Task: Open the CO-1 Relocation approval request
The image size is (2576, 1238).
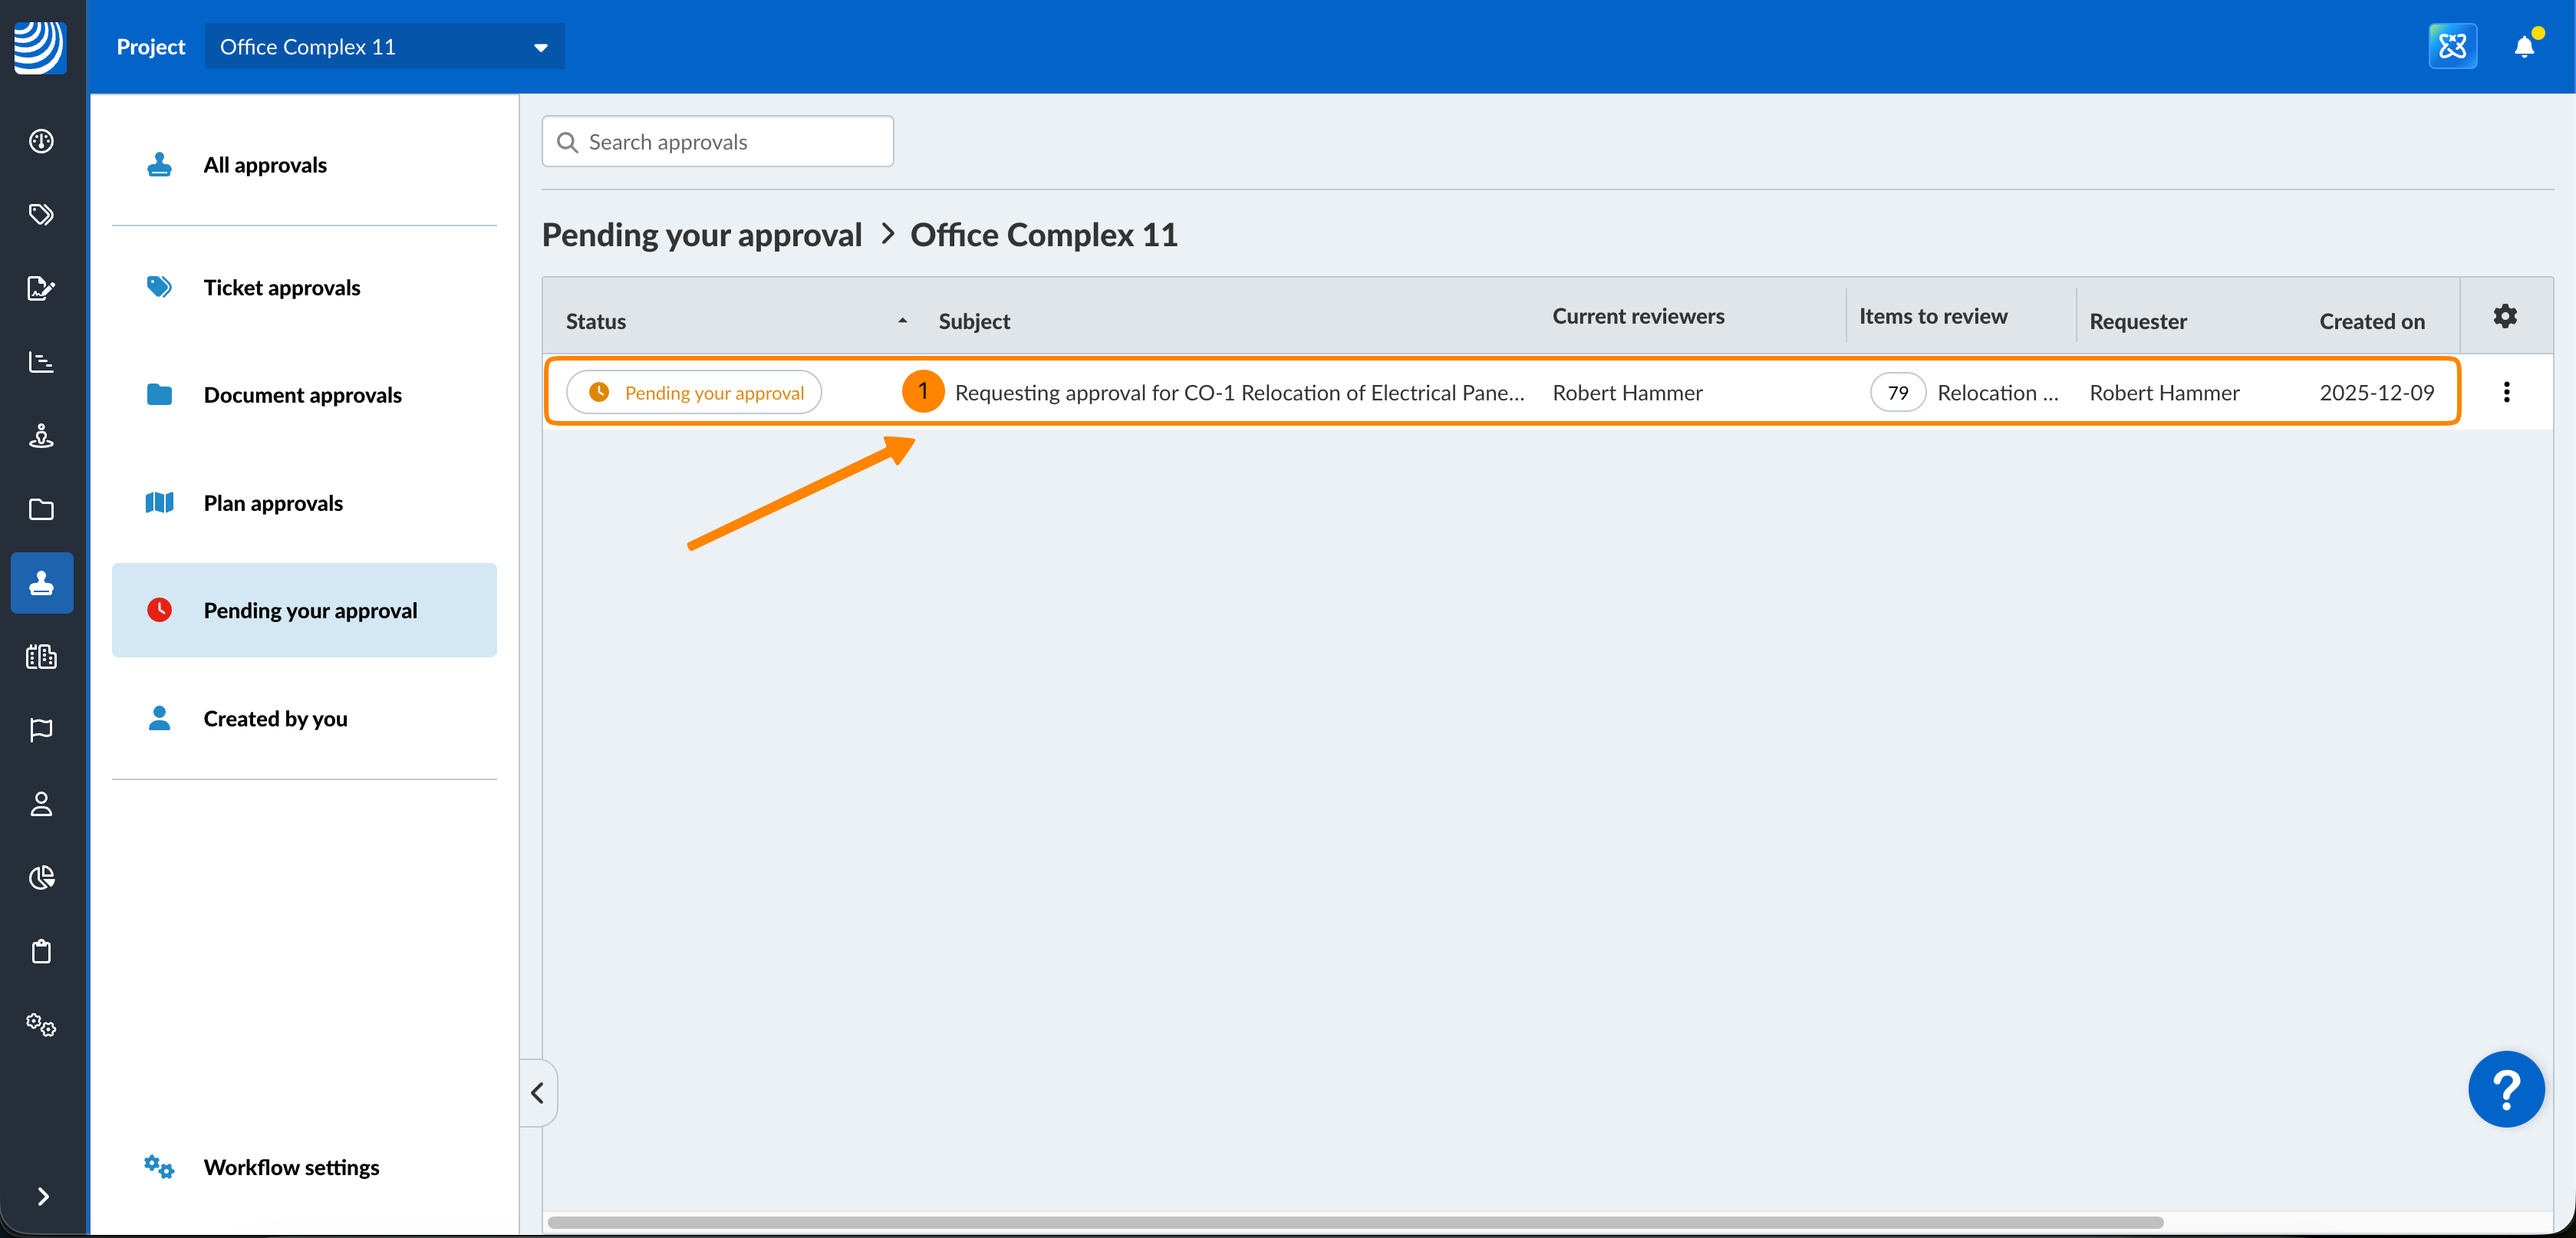Action: [x=1238, y=393]
